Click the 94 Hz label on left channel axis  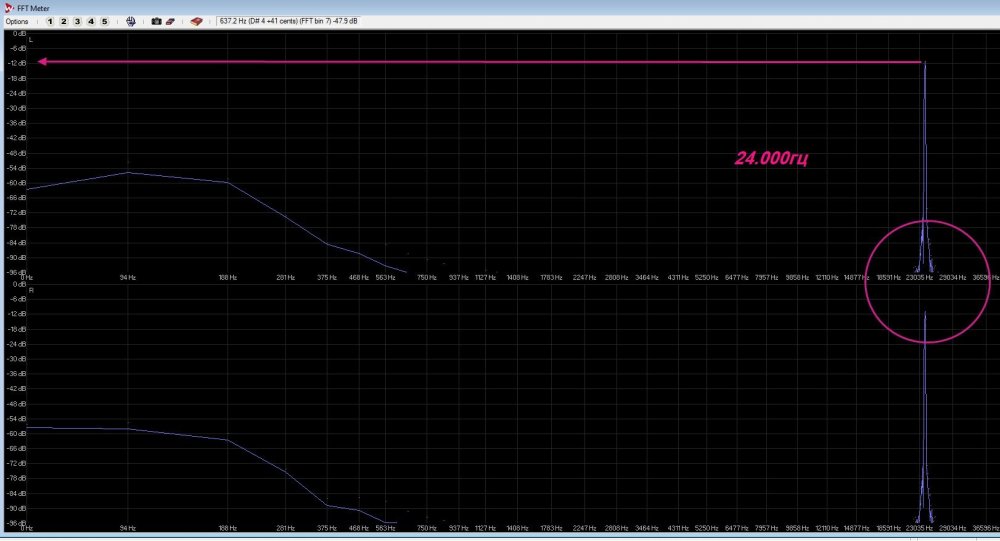coord(127,277)
